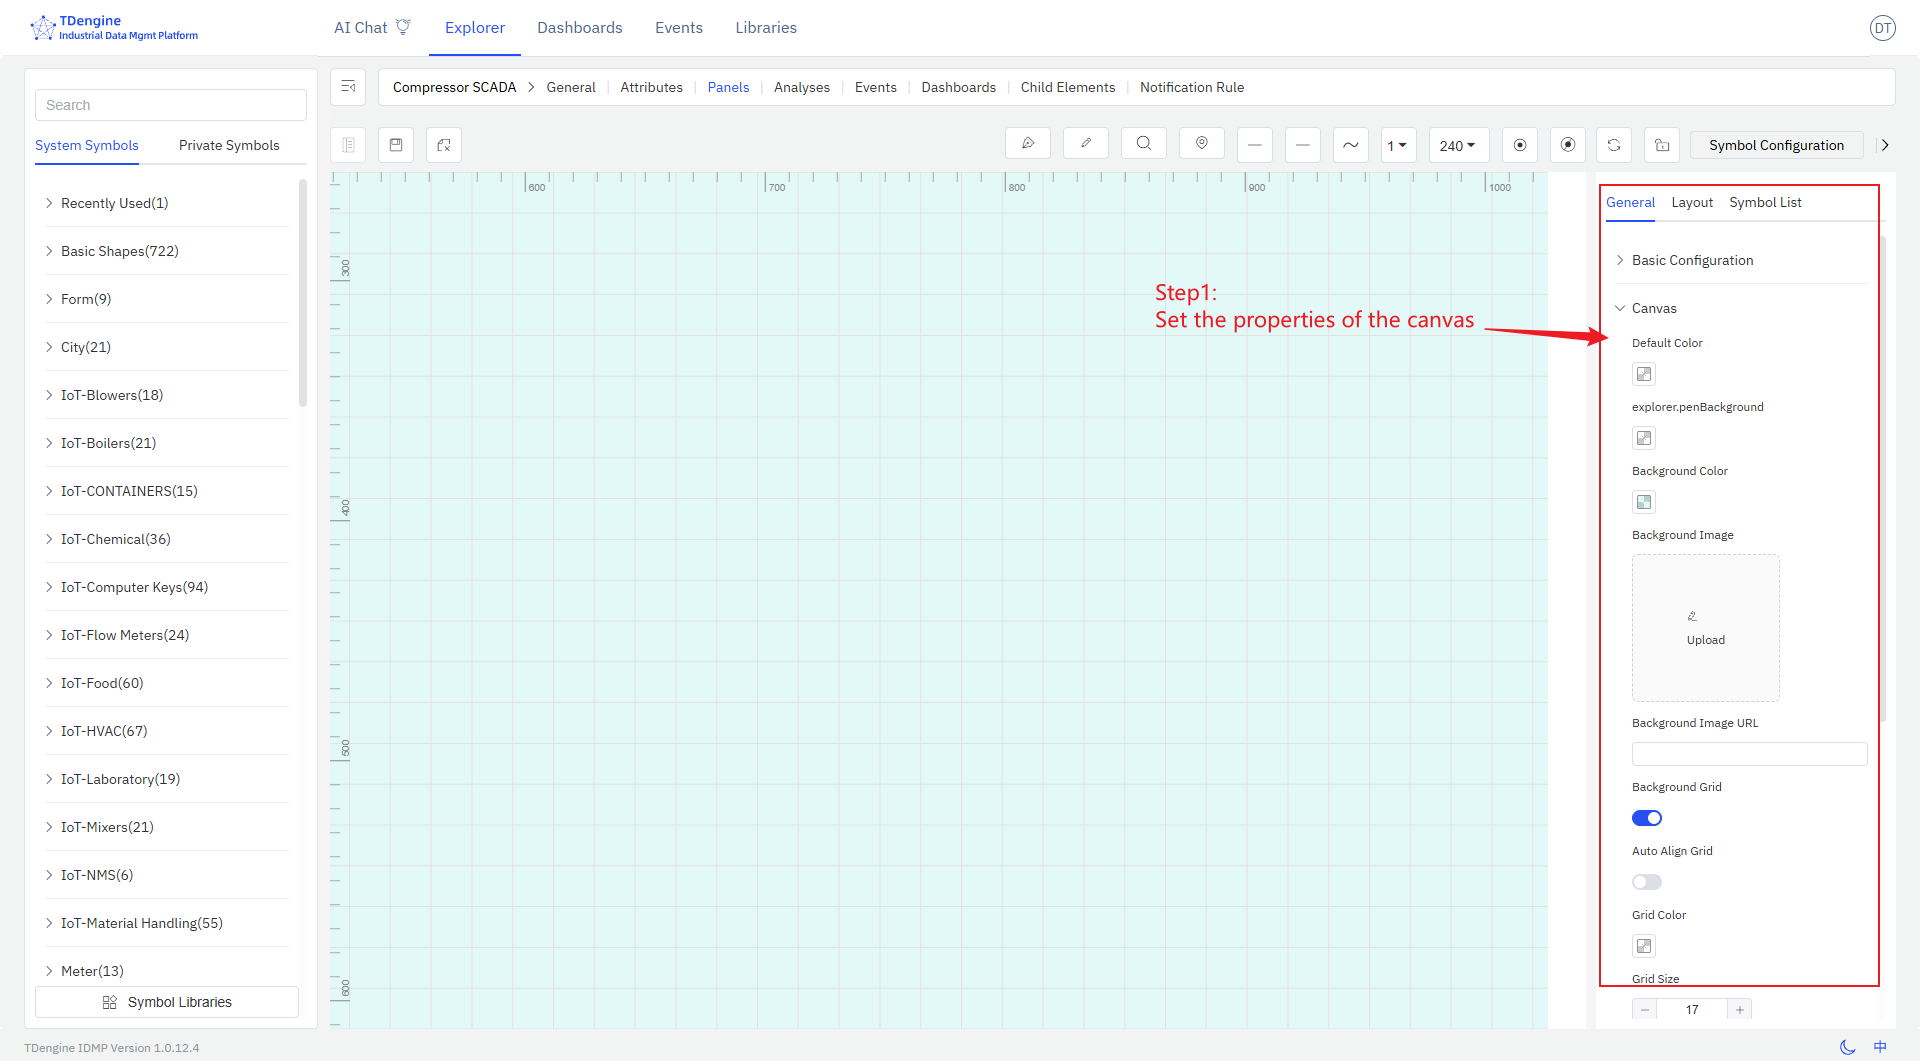The image size is (1920, 1061).
Task: Click the refresh icon in toolbar
Action: pos(1613,145)
